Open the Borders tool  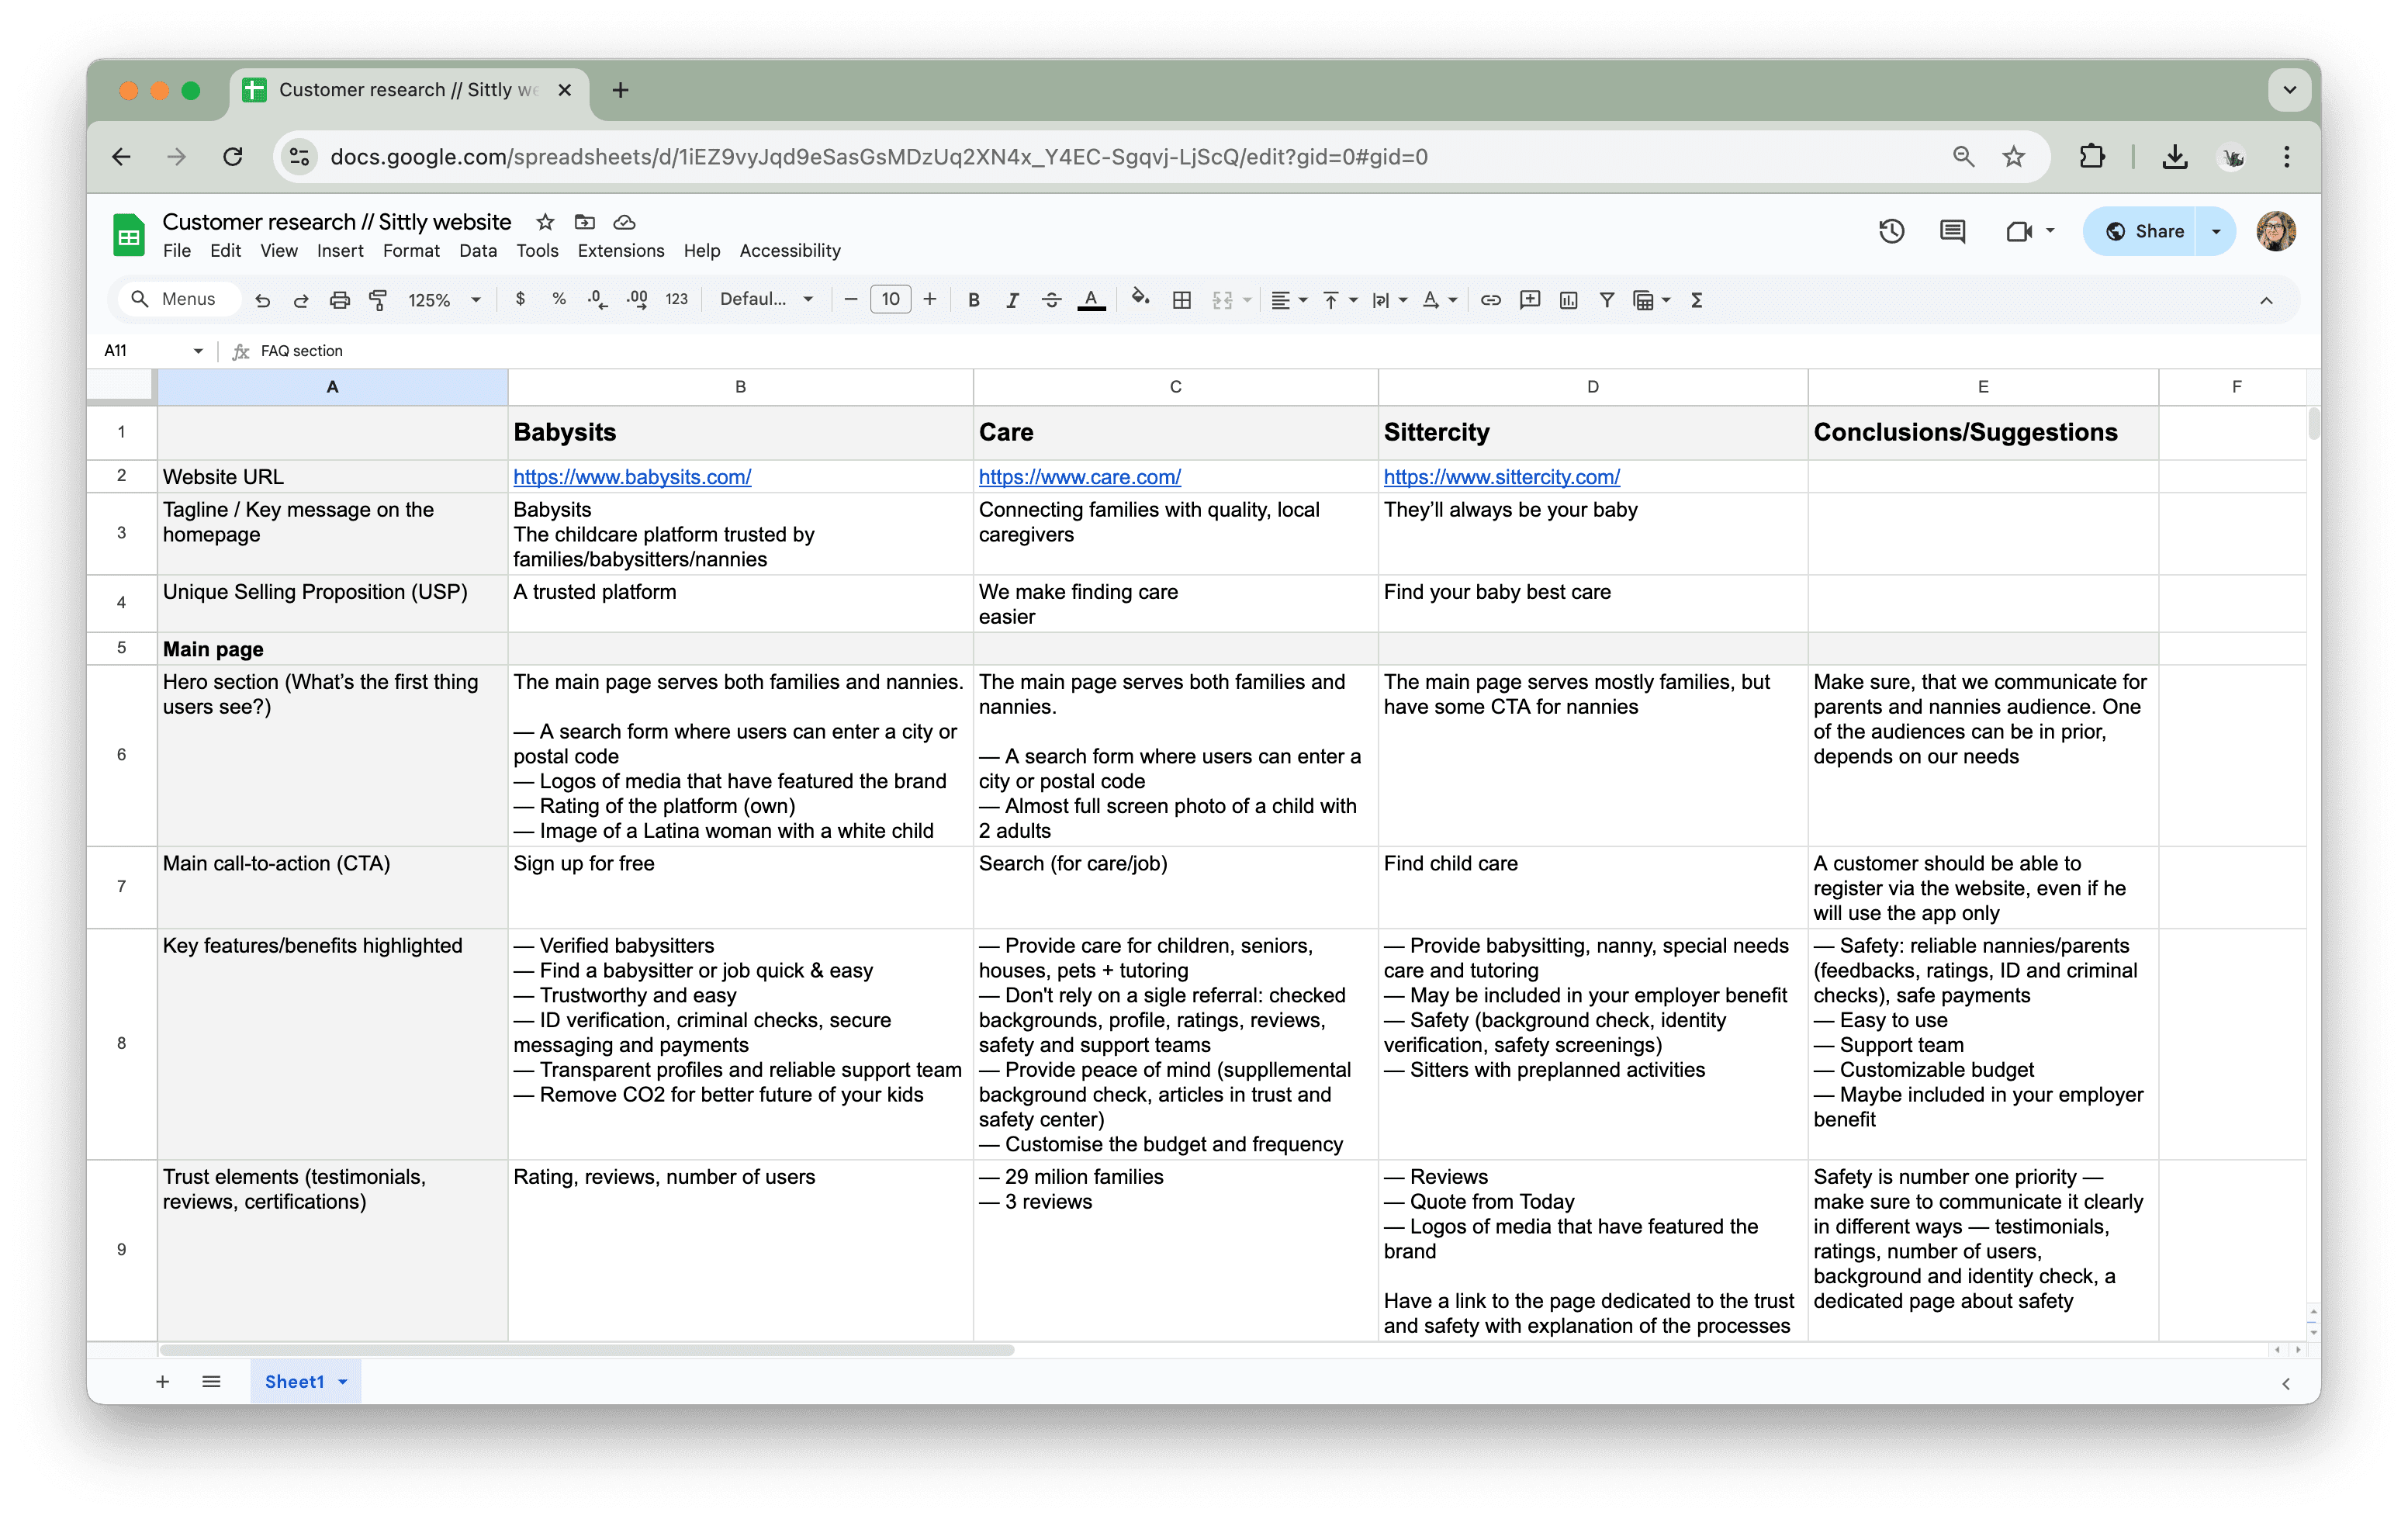pos(1181,300)
